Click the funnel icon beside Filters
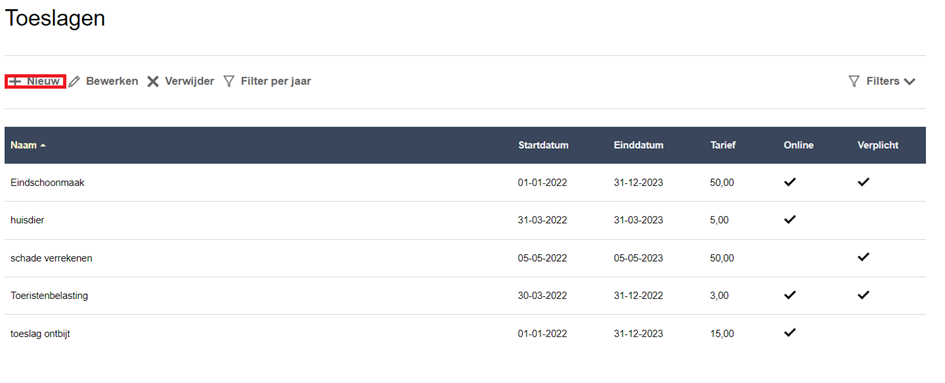The image size is (945, 383). click(854, 81)
